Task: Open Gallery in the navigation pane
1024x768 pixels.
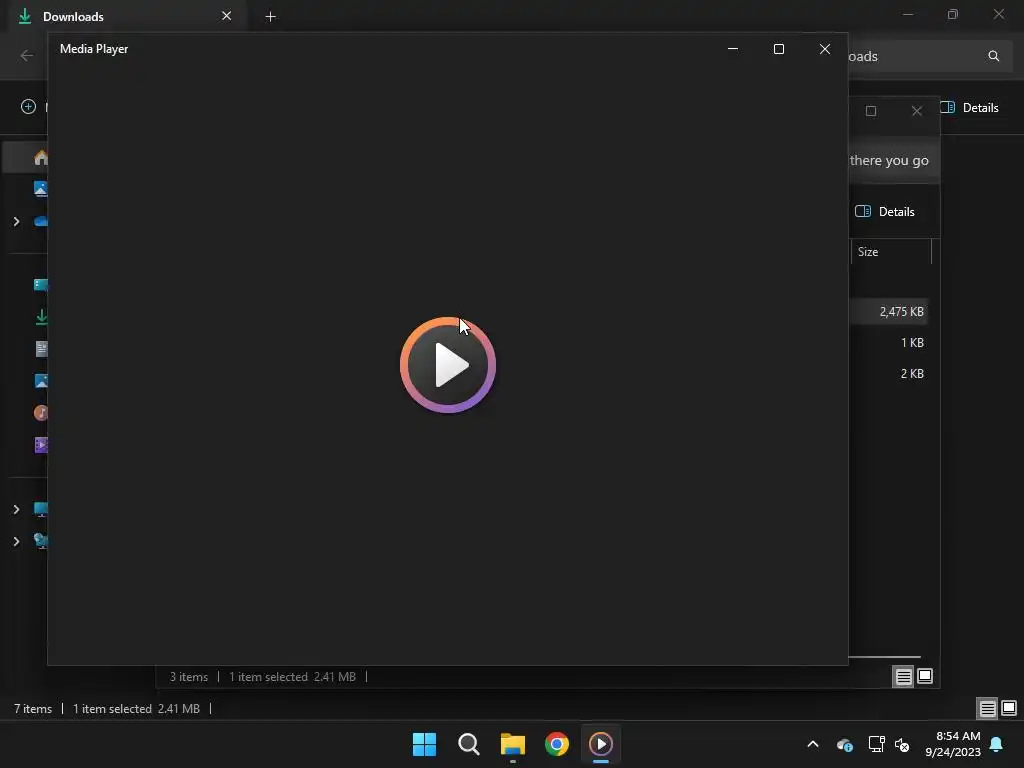Action: pyautogui.click(x=40, y=189)
